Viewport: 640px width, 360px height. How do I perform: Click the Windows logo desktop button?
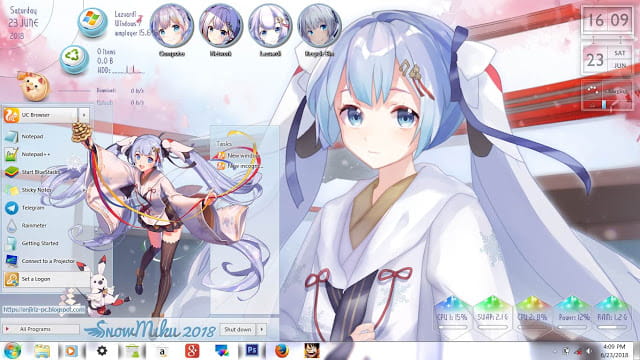[93, 22]
